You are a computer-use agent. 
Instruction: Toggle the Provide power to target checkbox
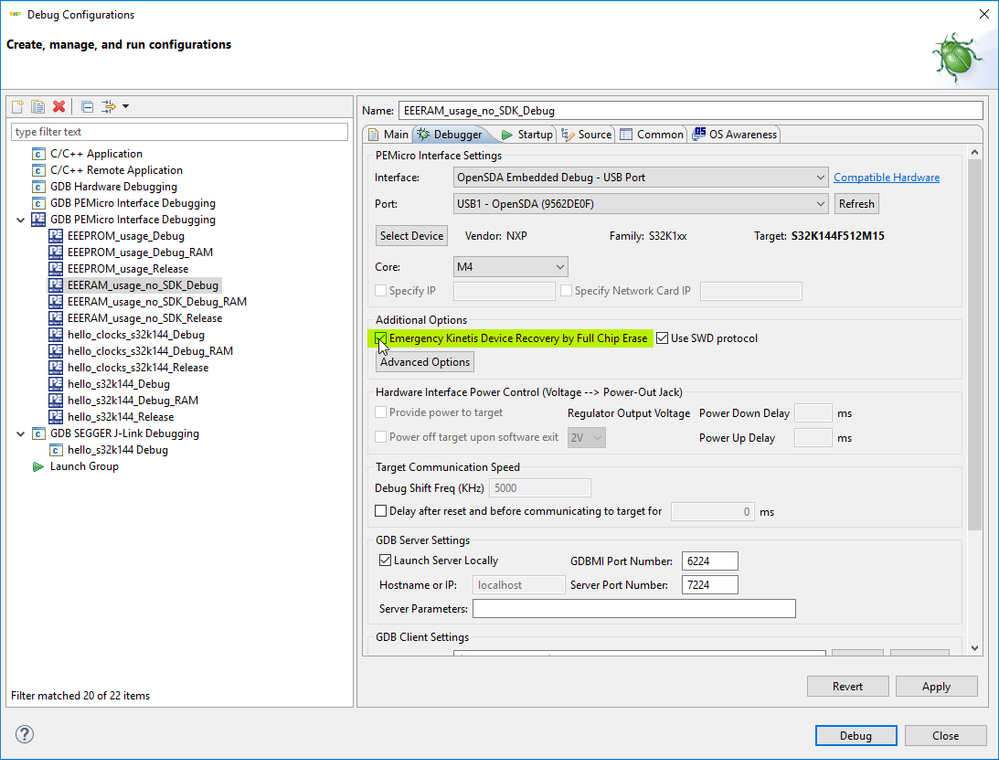coord(381,412)
